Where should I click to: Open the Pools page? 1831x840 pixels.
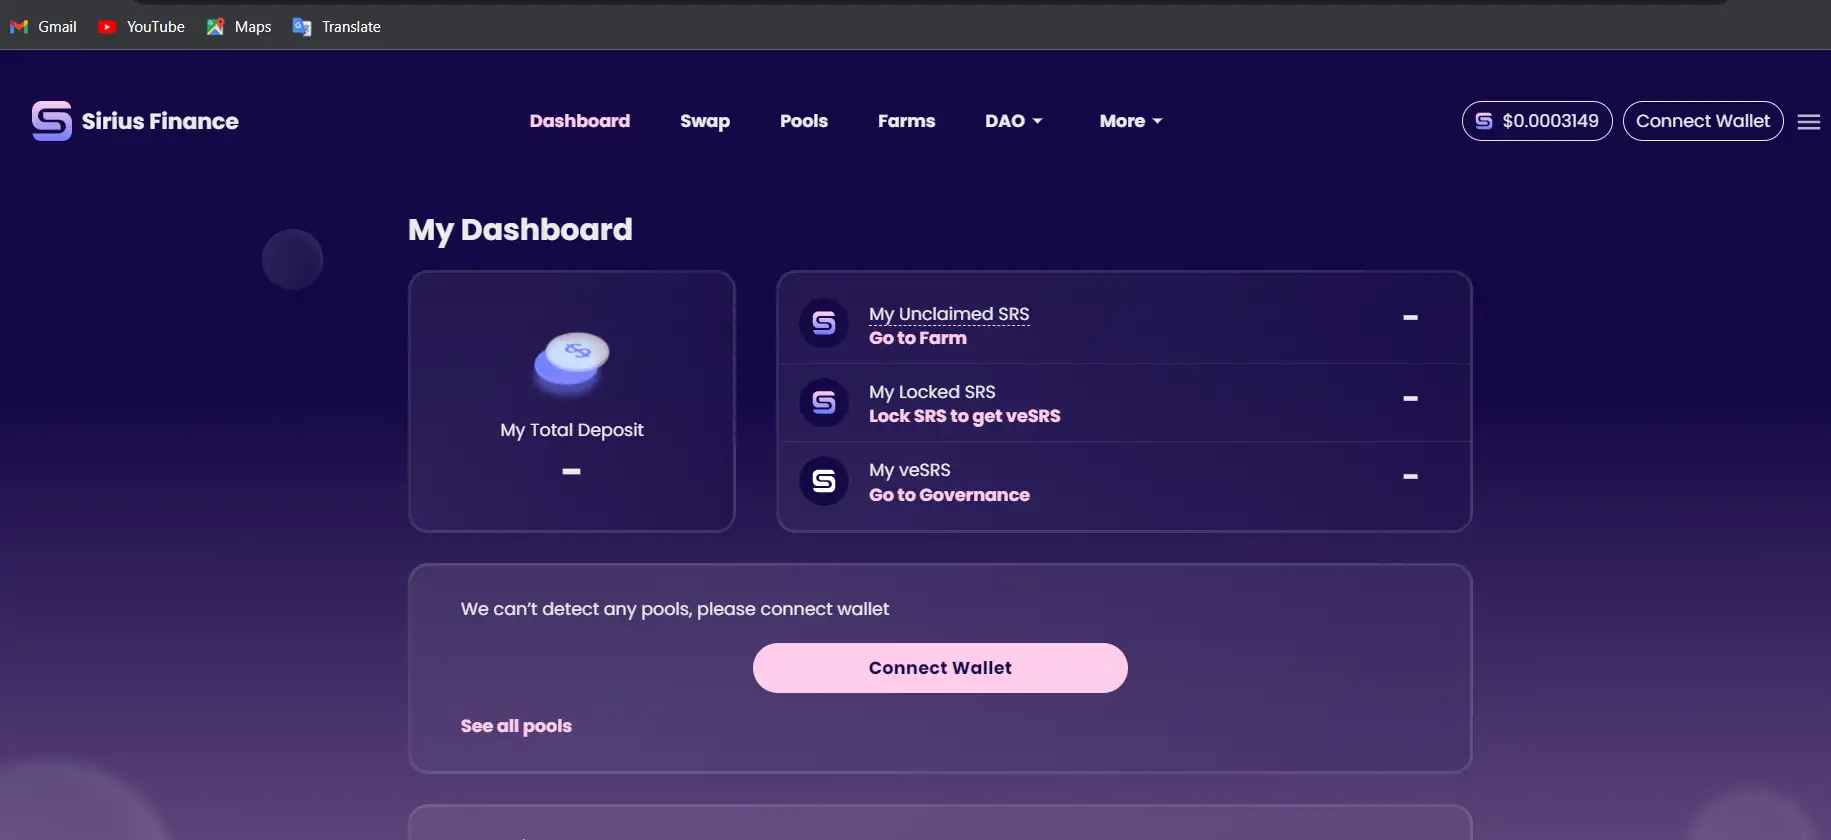click(x=804, y=121)
